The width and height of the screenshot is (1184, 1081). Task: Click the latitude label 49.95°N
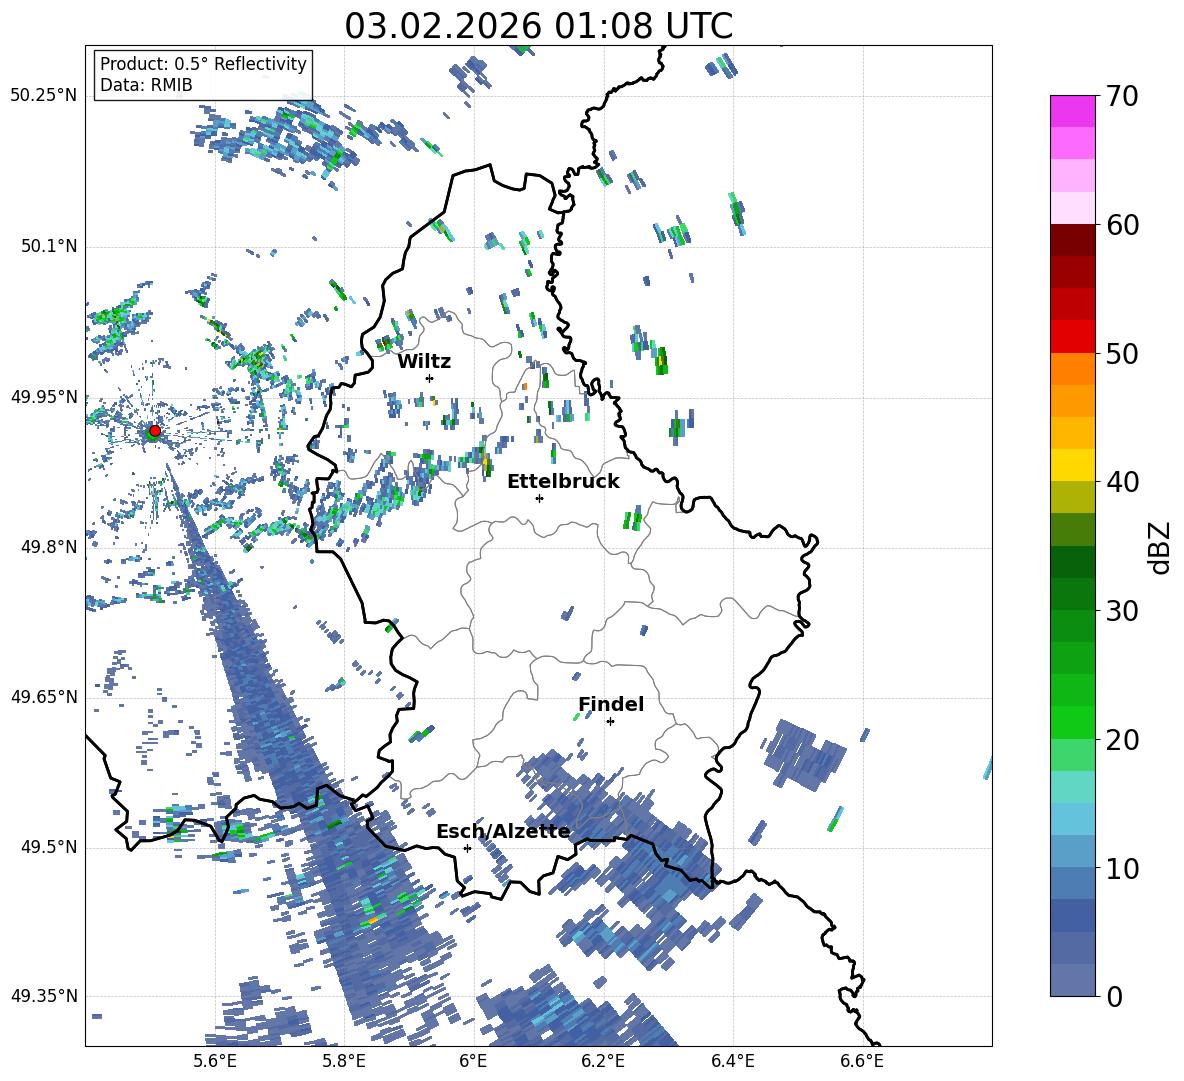[x=44, y=397]
